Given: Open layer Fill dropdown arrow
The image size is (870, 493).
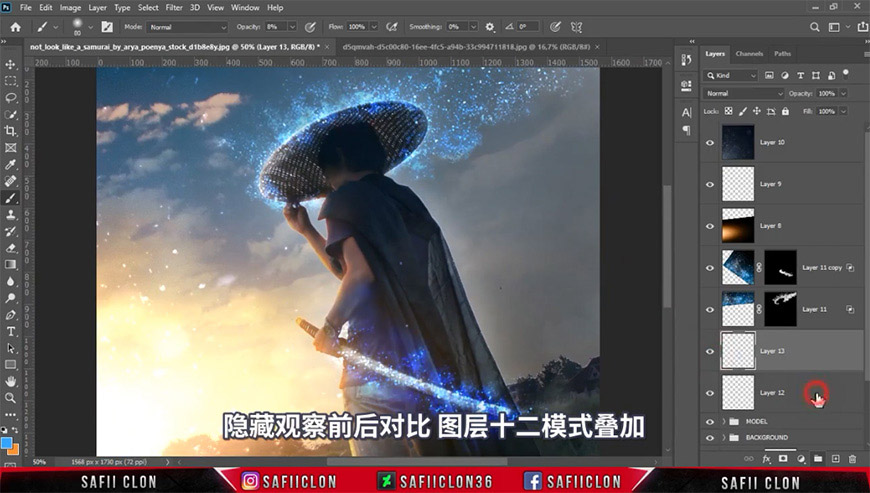Looking at the screenshot, I should (843, 111).
